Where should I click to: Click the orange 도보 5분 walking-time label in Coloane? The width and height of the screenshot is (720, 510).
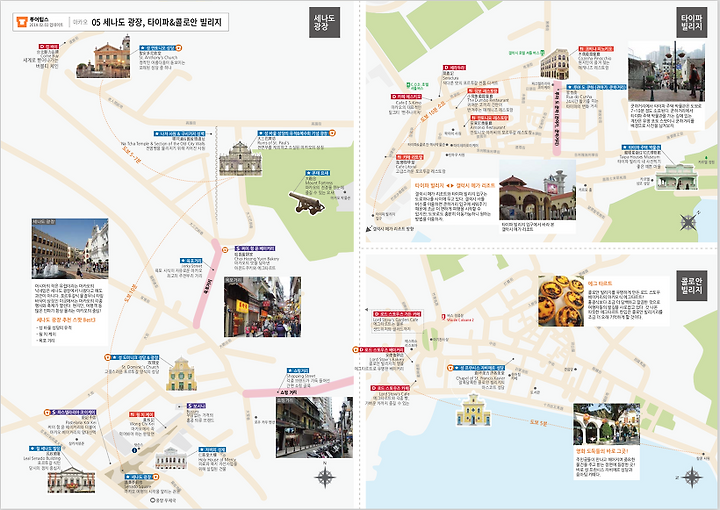coord(539,422)
